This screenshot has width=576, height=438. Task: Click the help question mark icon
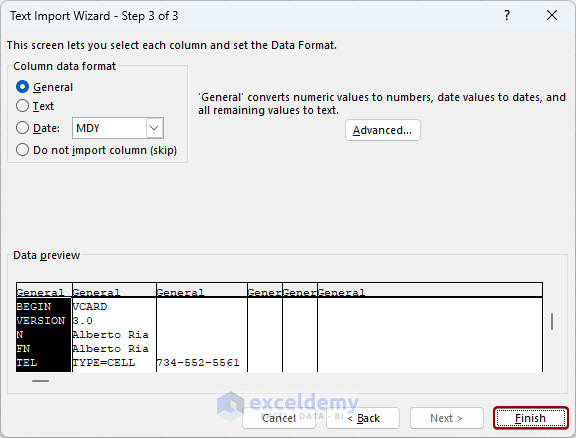[x=507, y=15]
